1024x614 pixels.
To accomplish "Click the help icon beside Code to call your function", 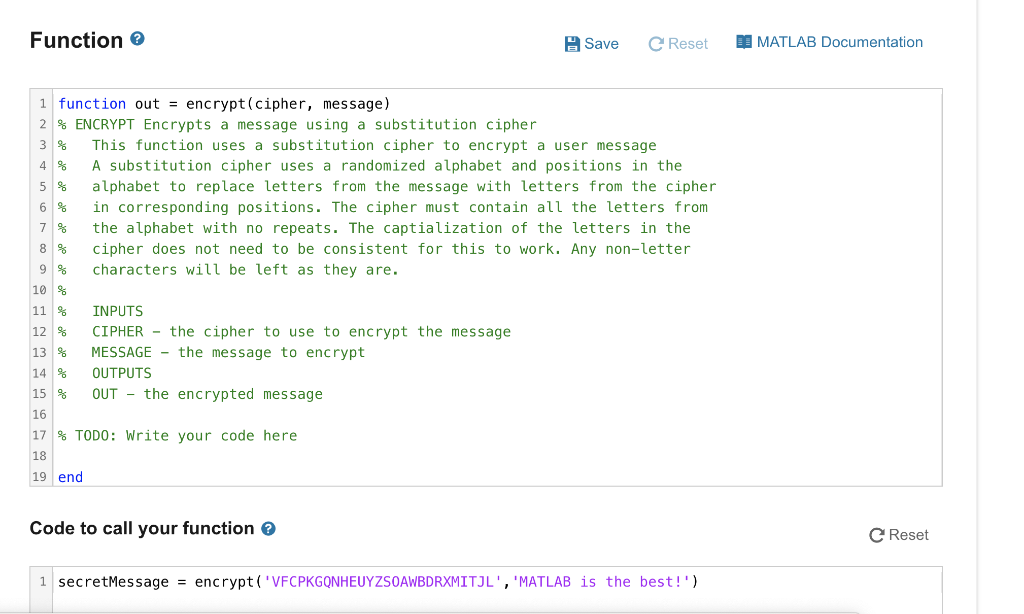I will tap(267, 529).
